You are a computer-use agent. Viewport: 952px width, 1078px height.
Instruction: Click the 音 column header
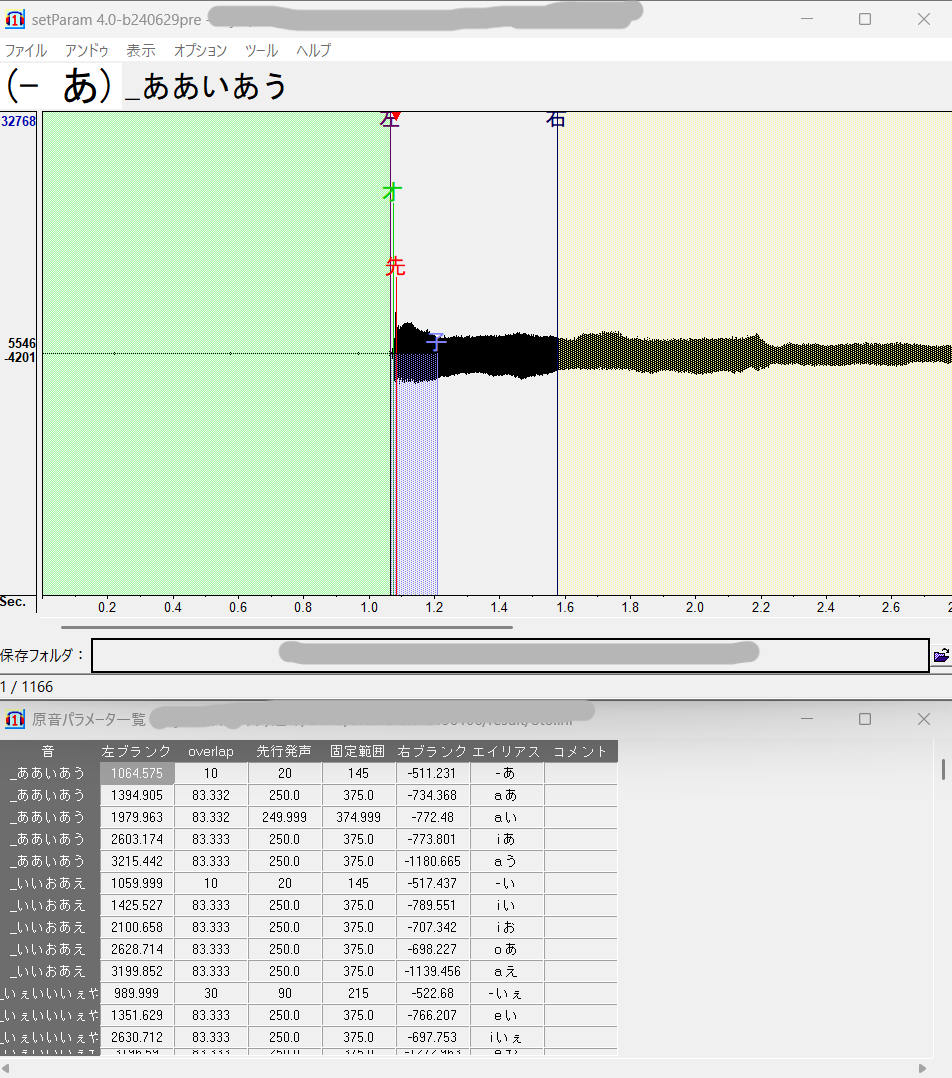49,751
